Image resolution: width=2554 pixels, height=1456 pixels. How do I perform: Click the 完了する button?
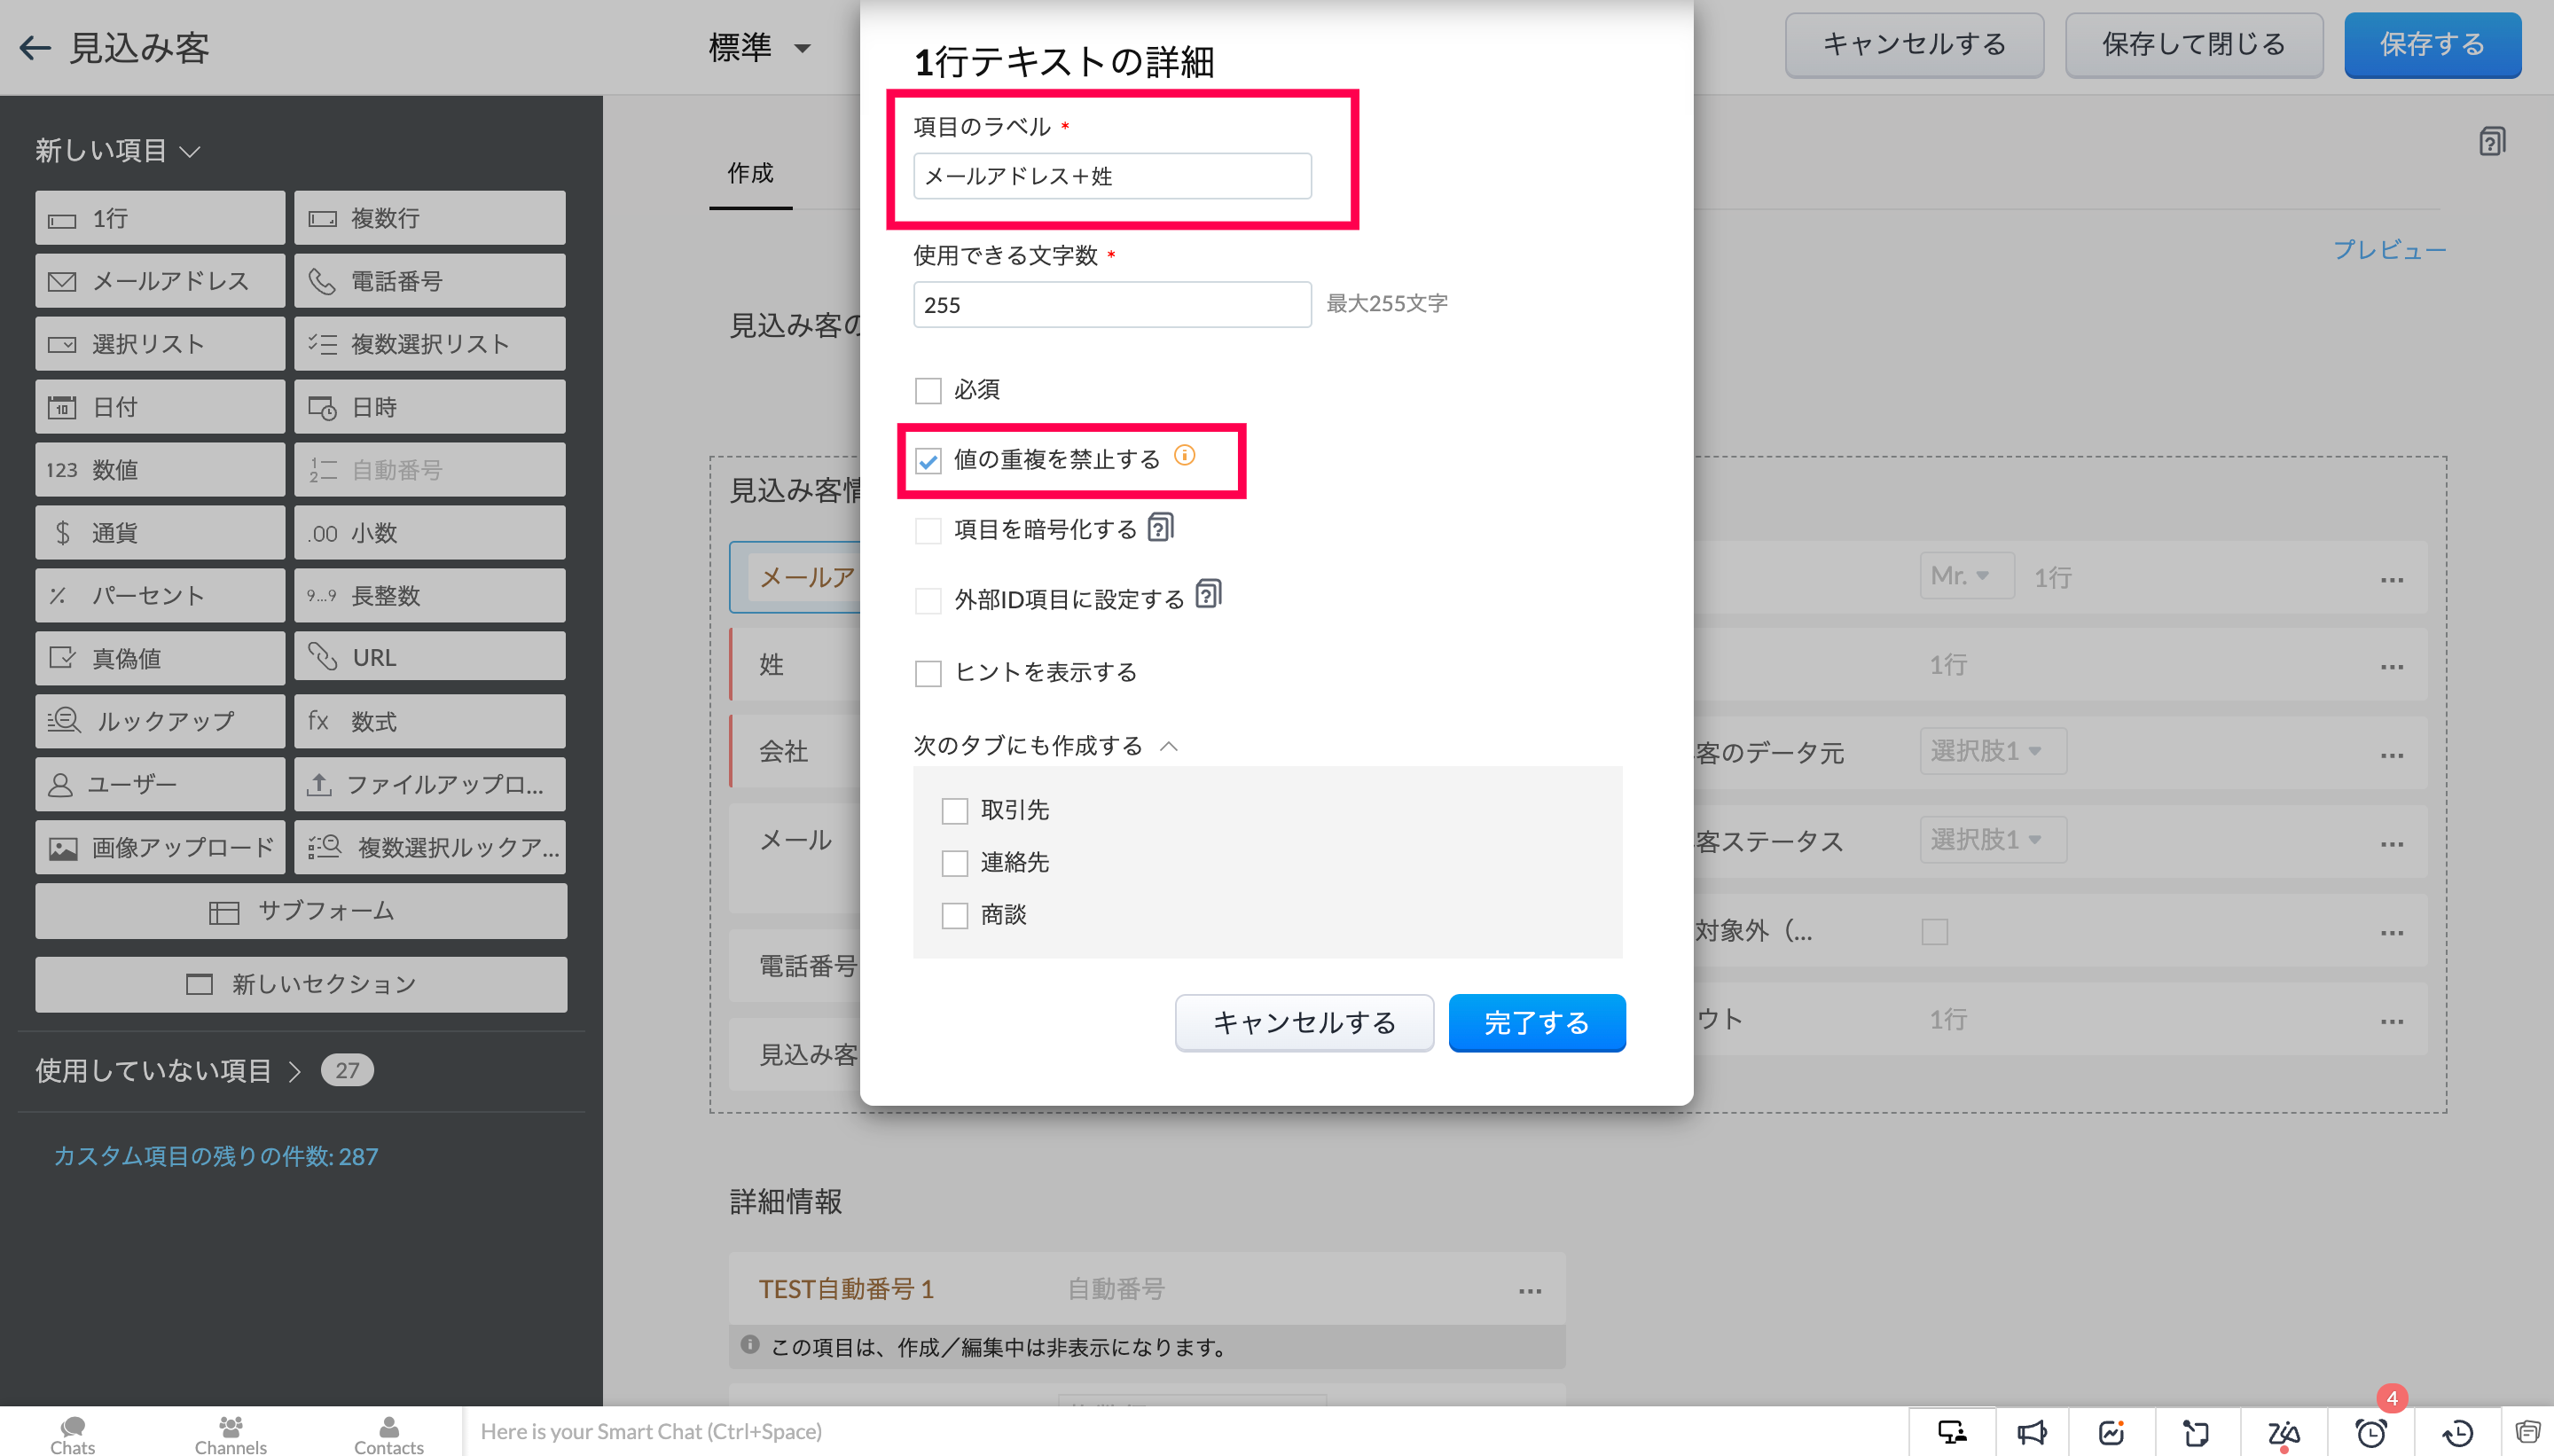click(x=1536, y=1022)
